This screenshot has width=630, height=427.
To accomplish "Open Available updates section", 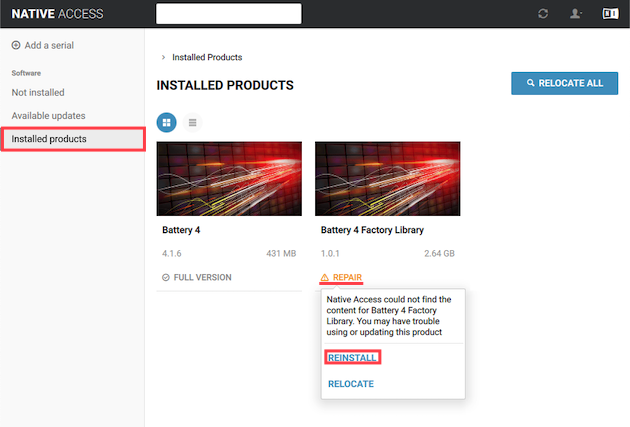I will (x=48, y=116).
